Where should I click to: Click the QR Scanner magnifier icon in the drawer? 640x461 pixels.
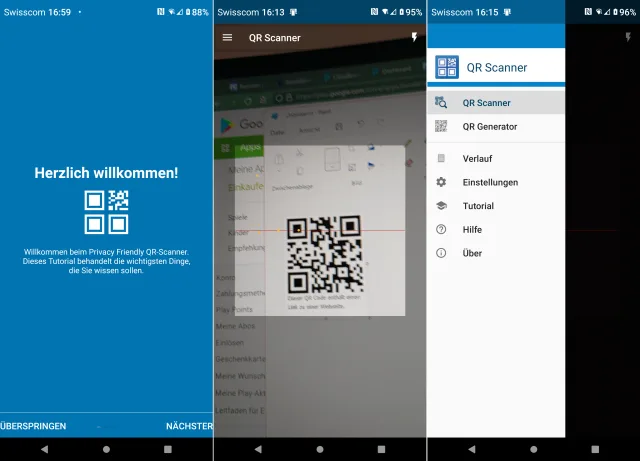[441, 102]
